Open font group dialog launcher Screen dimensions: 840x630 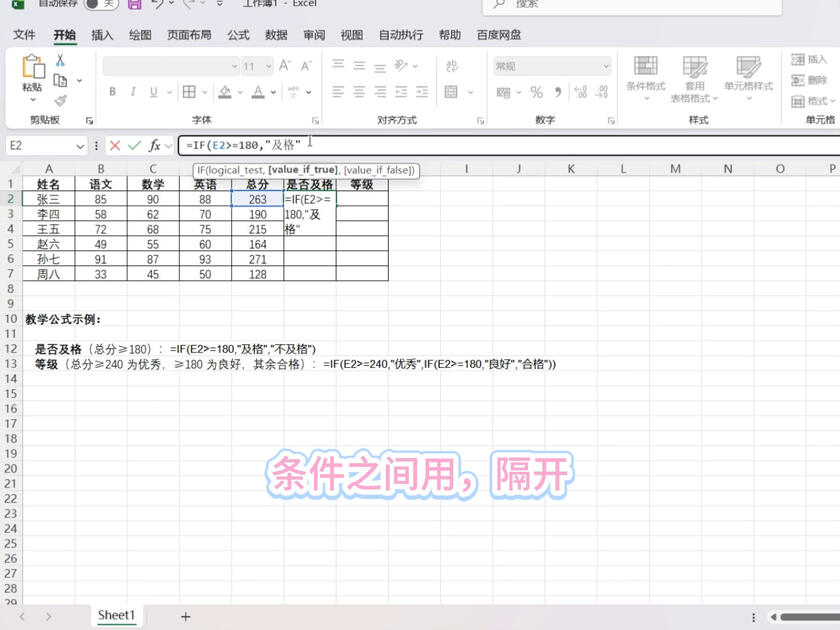pos(316,121)
